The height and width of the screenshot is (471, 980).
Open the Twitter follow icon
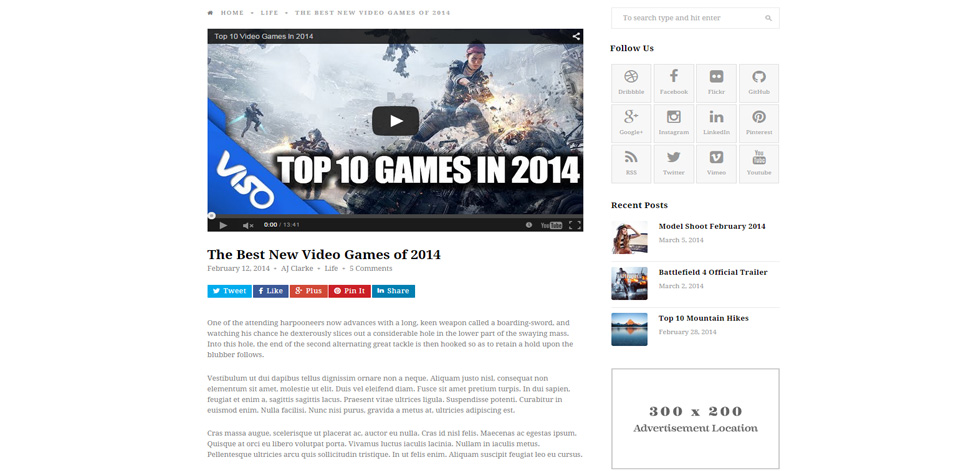tap(674, 164)
